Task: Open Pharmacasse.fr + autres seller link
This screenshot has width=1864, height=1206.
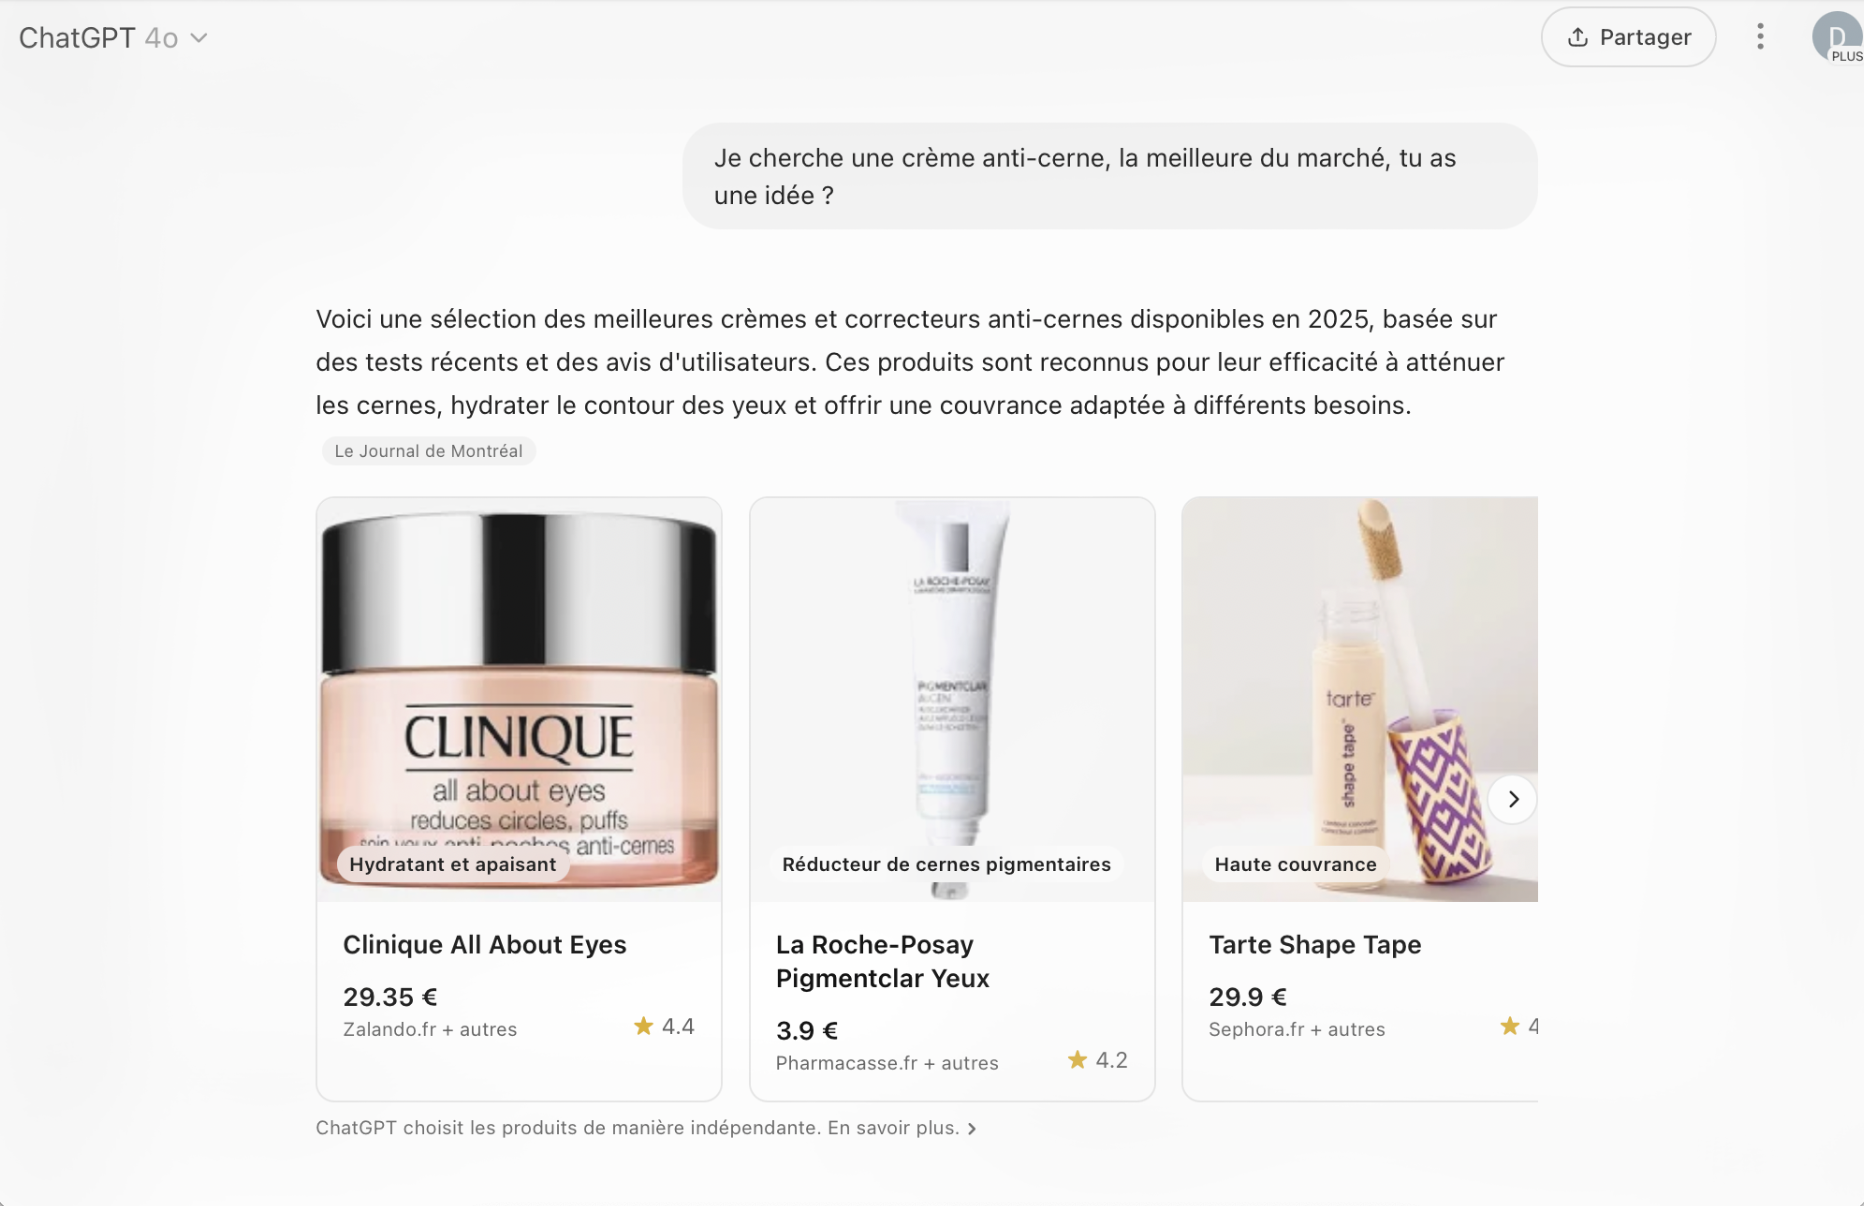Action: 887,1063
